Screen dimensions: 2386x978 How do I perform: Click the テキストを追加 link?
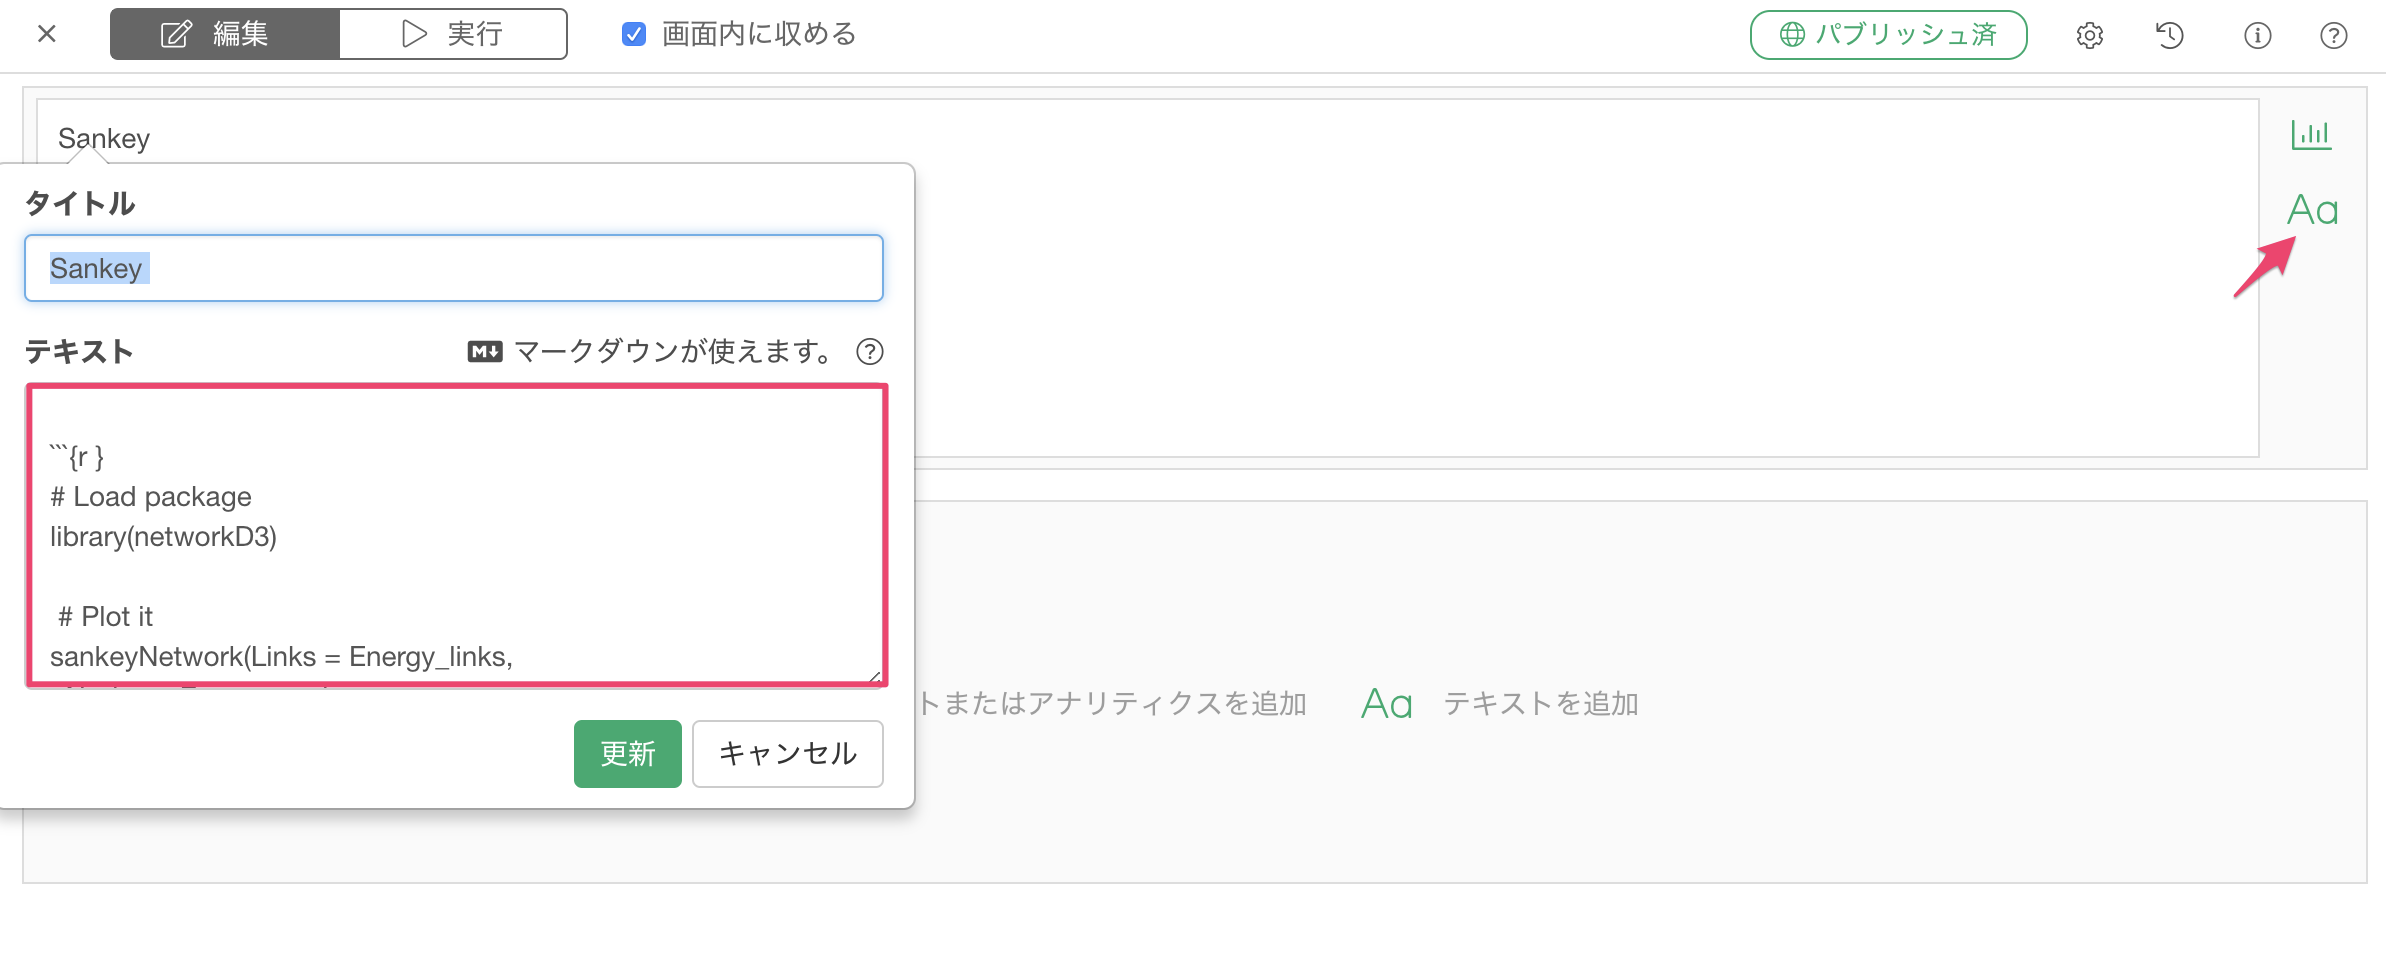(x=1540, y=704)
